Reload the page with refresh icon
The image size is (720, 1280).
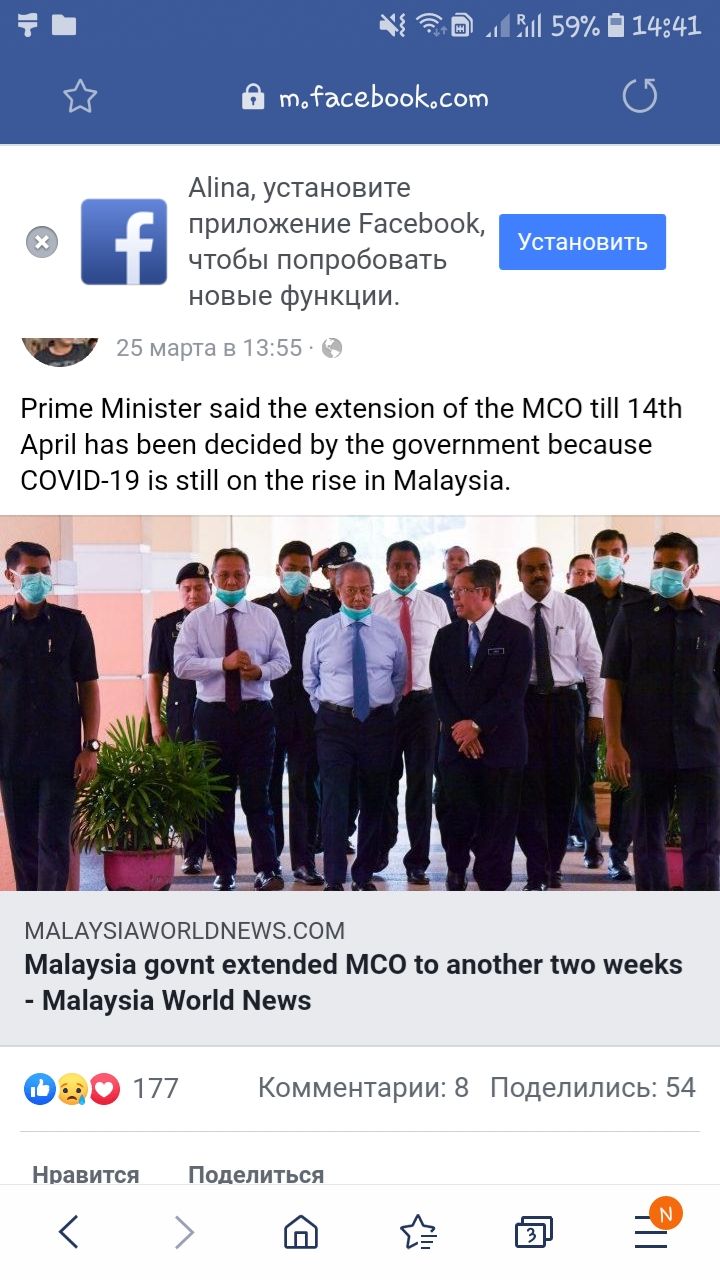pyautogui.click(x=640, y=96)
